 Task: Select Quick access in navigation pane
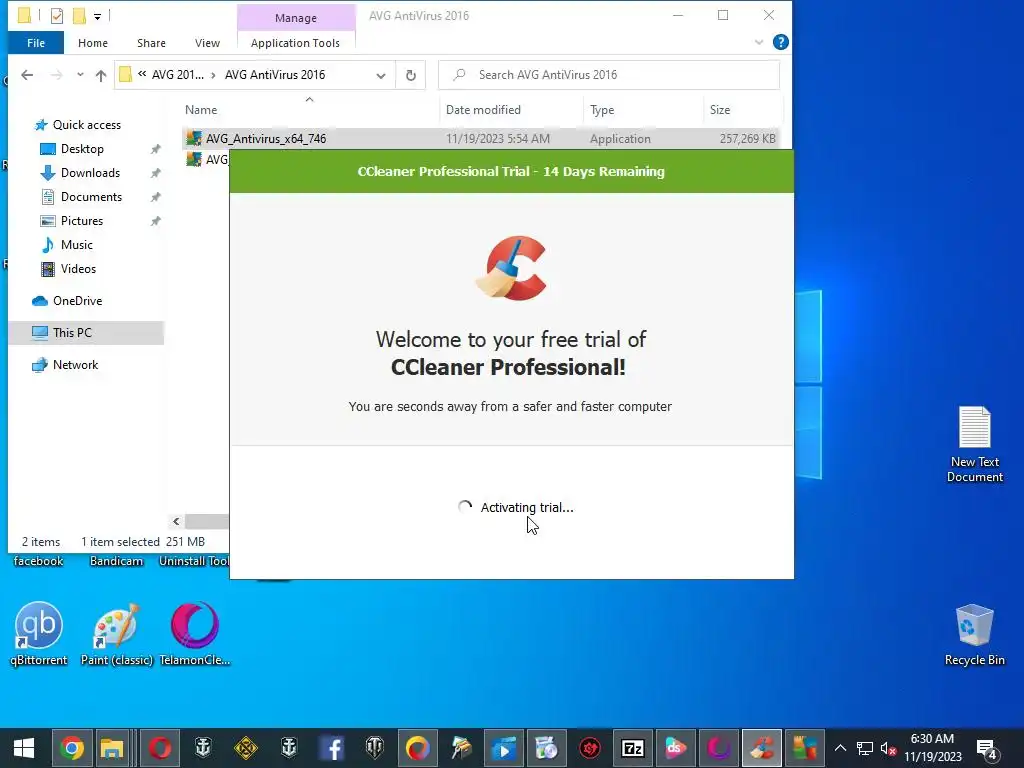pos(86,125)
